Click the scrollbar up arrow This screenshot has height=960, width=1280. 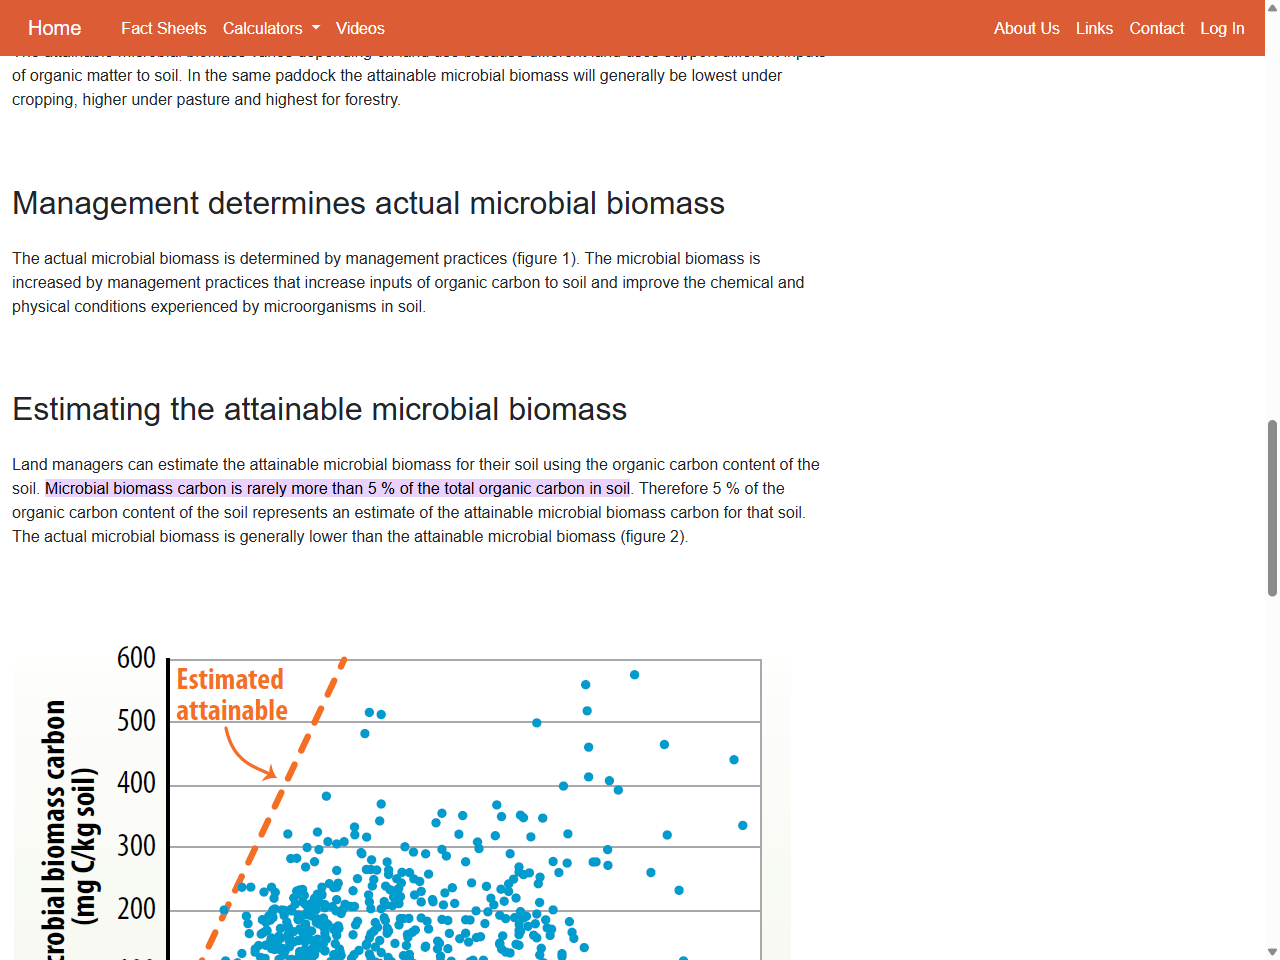point(1271,8)
